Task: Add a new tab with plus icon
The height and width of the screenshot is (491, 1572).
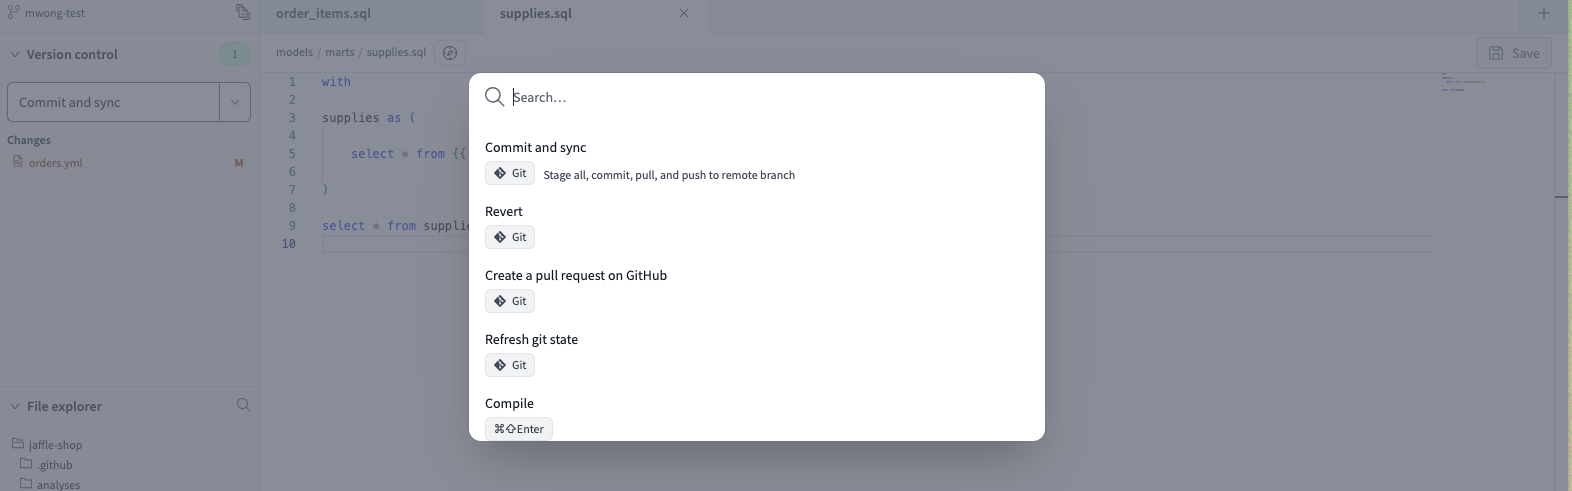Action: click(x=1543, y=13)
